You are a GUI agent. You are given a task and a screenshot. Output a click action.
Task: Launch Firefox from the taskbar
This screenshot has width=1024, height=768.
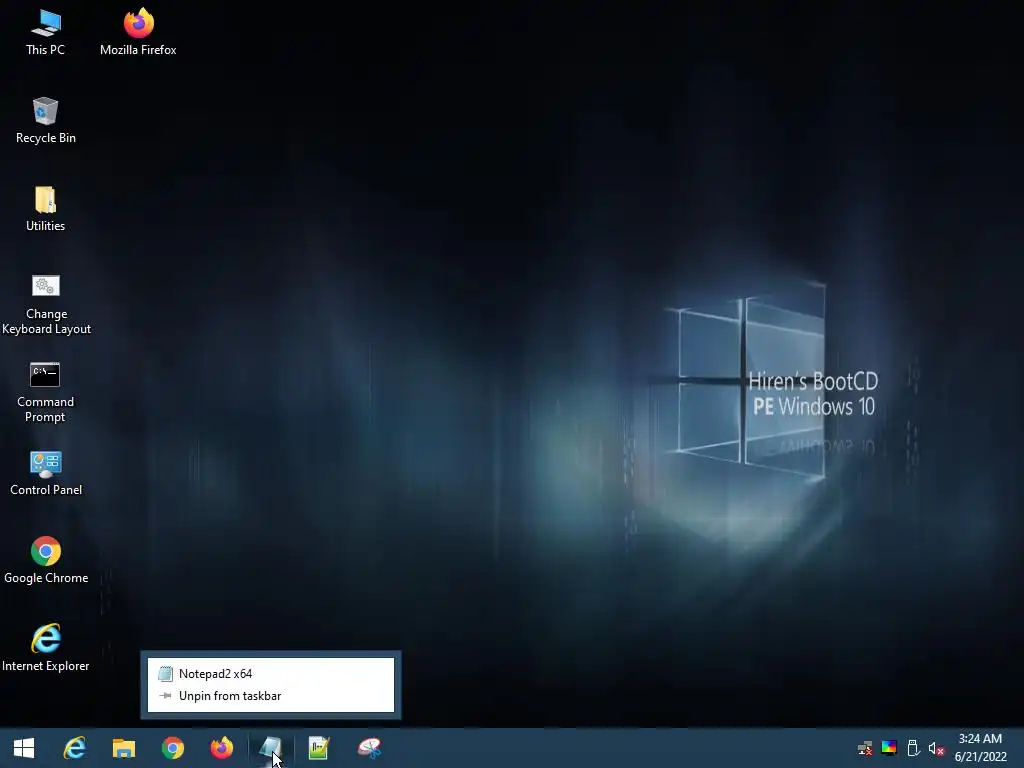click(x=221, y=748)
